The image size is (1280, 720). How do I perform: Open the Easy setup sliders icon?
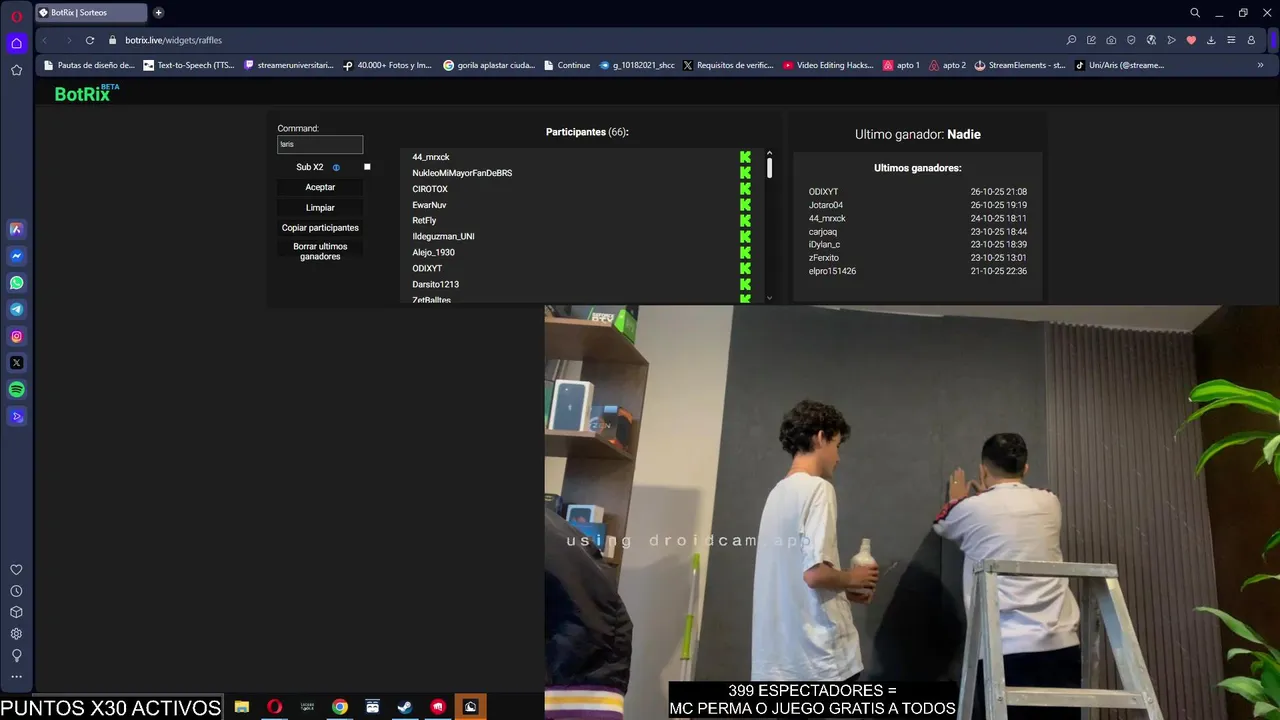(1231, 40)
